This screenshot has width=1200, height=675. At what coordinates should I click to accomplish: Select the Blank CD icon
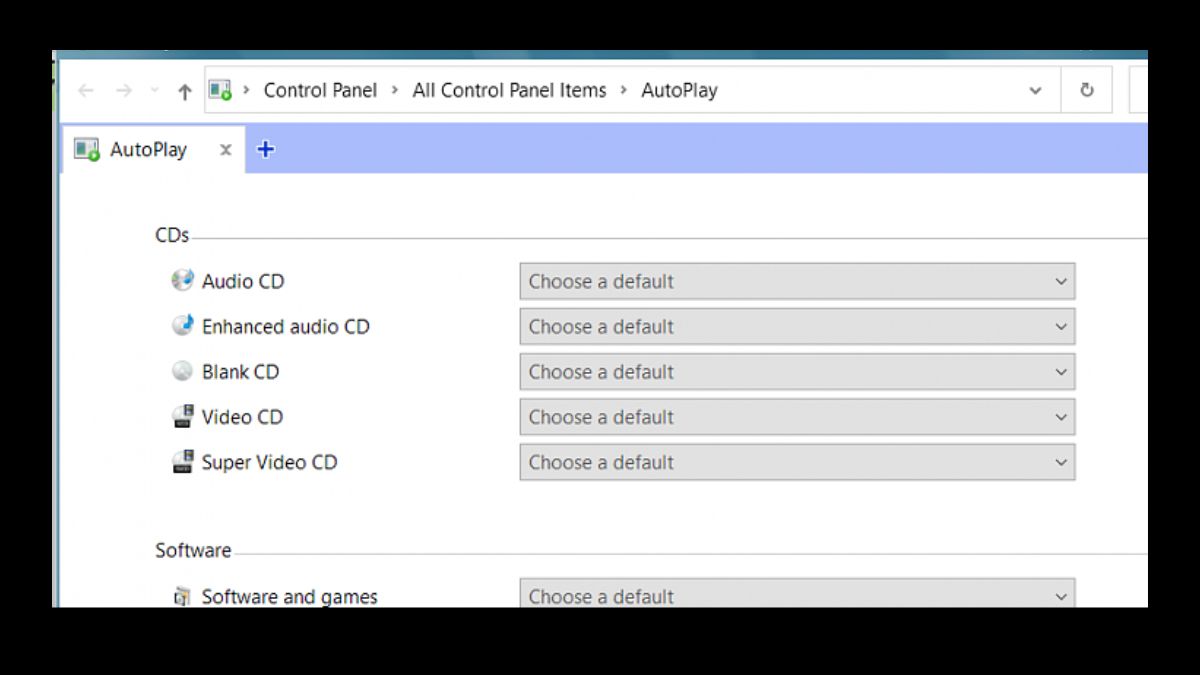click(183, 371)
